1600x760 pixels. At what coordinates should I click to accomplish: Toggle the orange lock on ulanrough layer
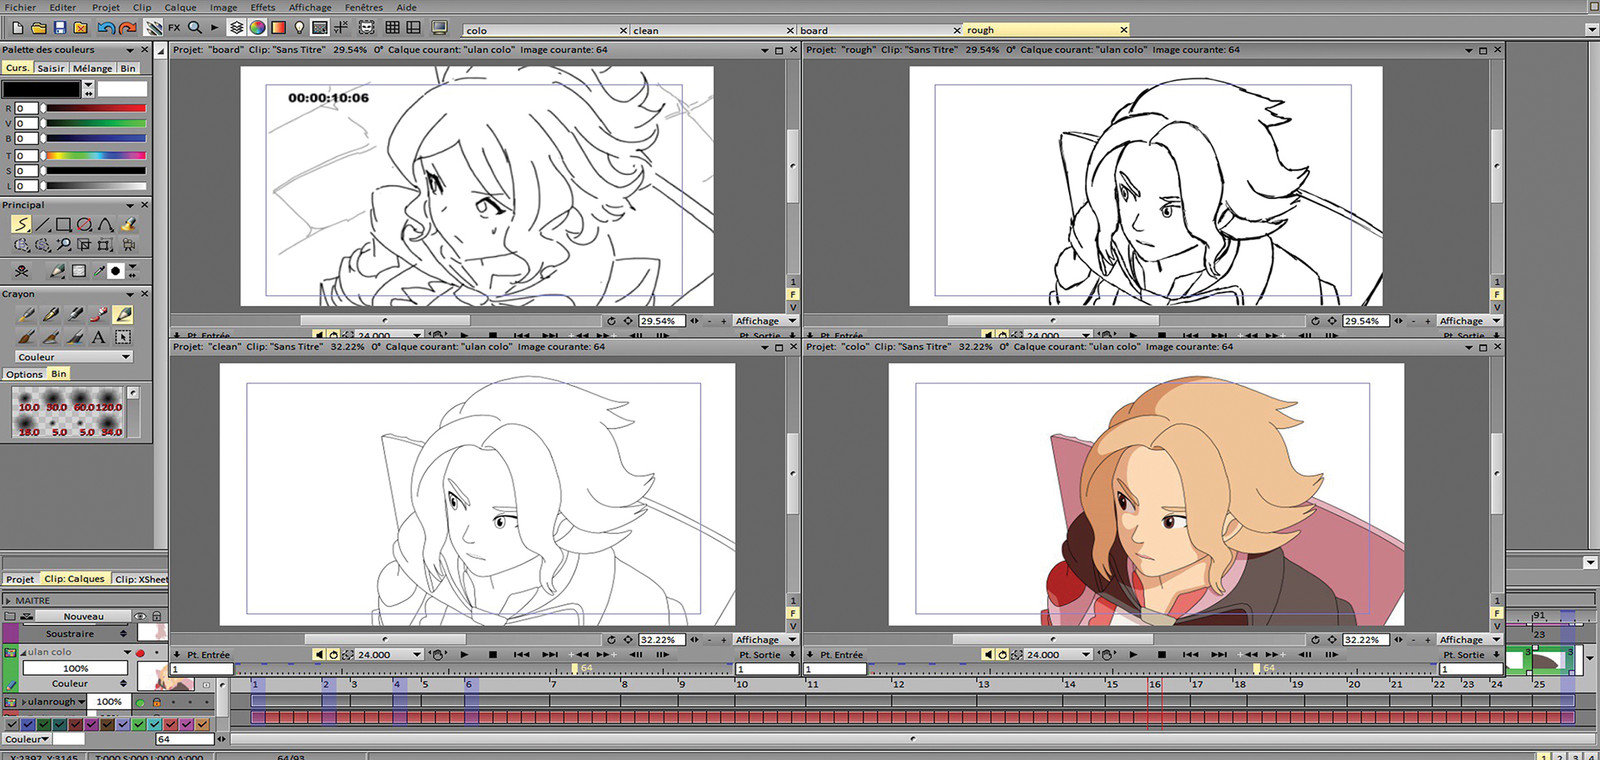click(156, 702)
